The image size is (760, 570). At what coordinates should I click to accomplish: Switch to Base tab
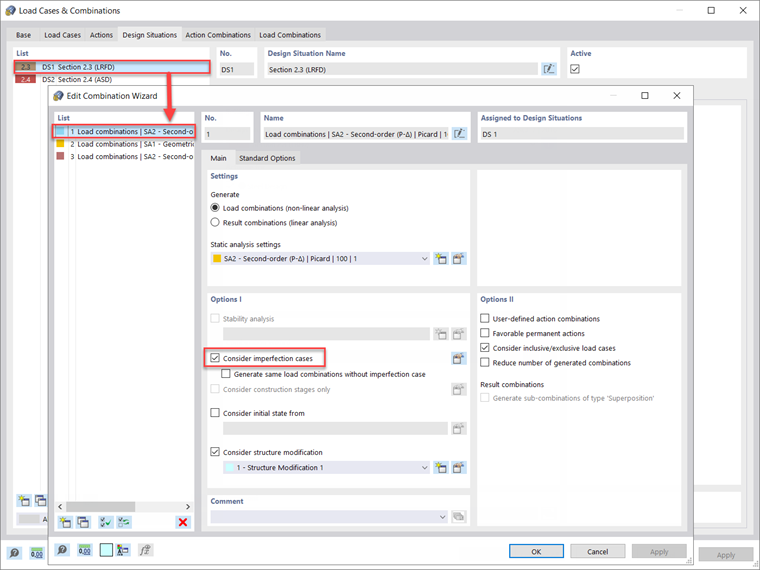coord(23,35)
